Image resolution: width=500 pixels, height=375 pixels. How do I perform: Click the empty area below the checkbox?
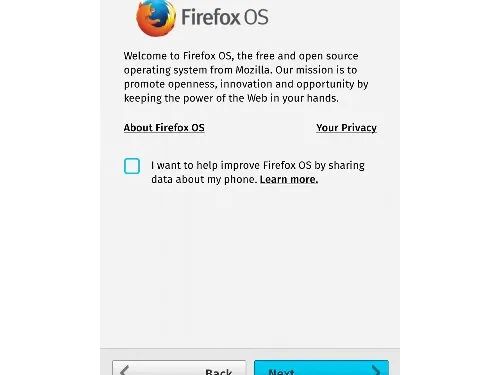coord(250,267)
